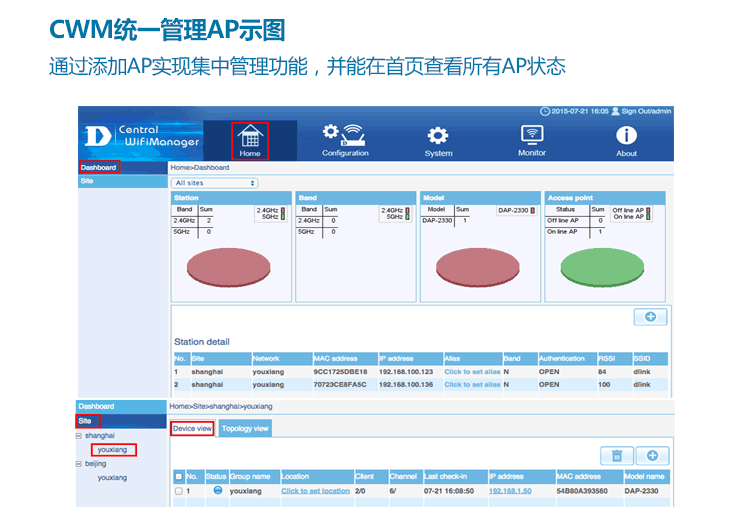Open IP address 192.168.1.50 link
The width and height of the screenshot is (750, 522).
tap(510, 491)
